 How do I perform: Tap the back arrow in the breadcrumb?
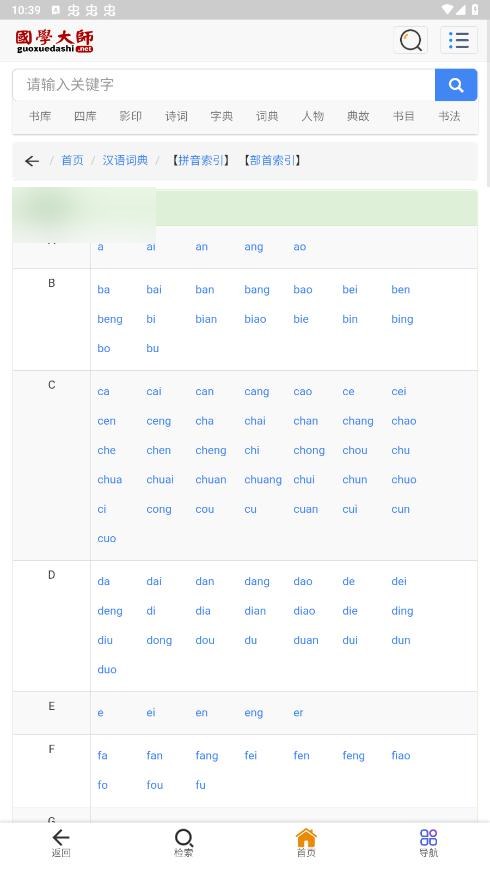(32, 161)
